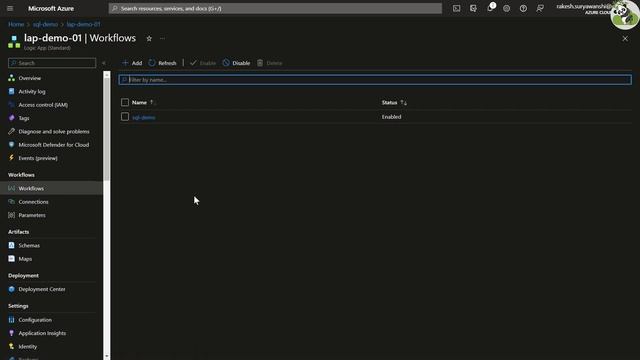Screen dimensions: 640x360
Task: Disable the selected workflow
Action: click(236, 63)
